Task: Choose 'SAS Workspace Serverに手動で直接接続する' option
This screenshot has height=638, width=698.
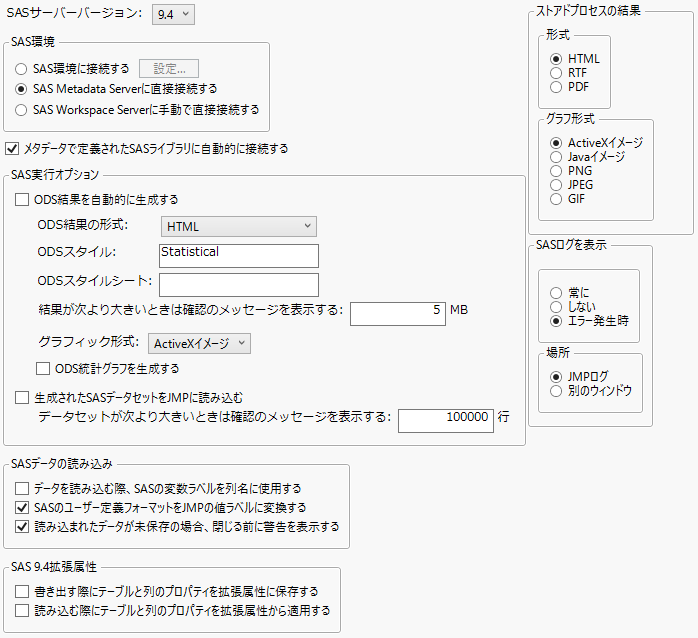Action: pos(21,110)
